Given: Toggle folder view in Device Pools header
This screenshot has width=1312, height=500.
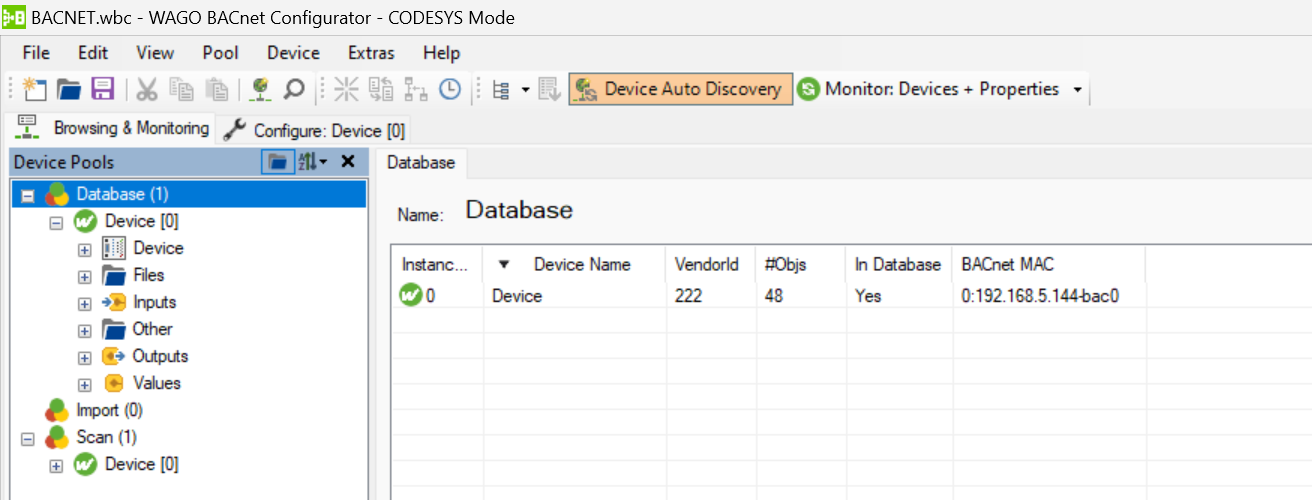Looking at the screenshot, I should click(278, 161).
